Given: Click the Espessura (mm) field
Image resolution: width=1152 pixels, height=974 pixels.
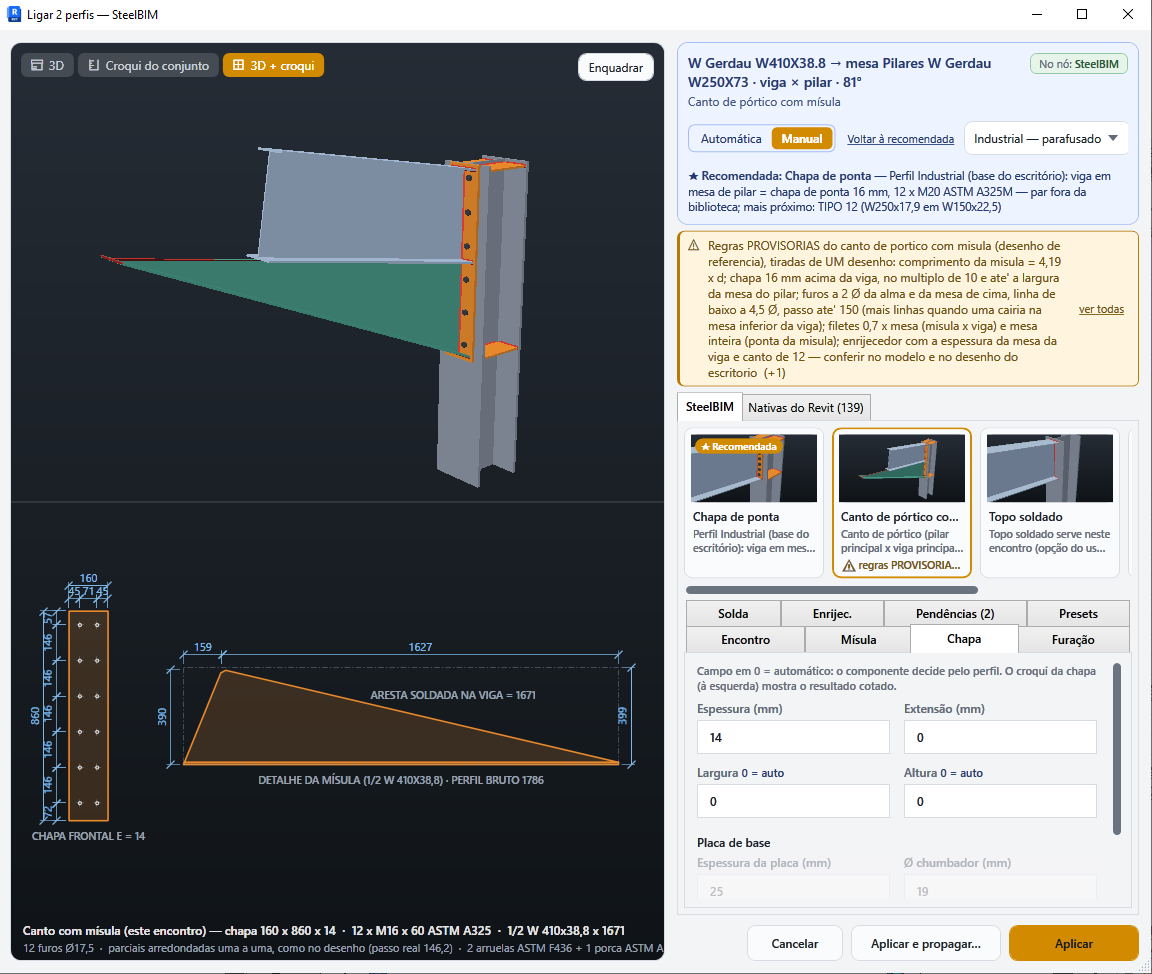Looking at the screenshot, I should (x=793, y=737).
